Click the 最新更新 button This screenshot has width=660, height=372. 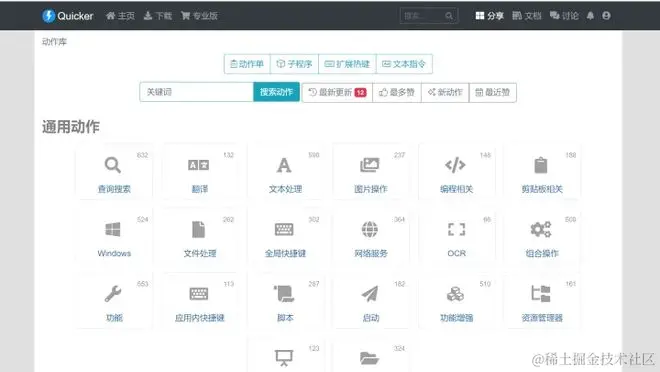337,92
